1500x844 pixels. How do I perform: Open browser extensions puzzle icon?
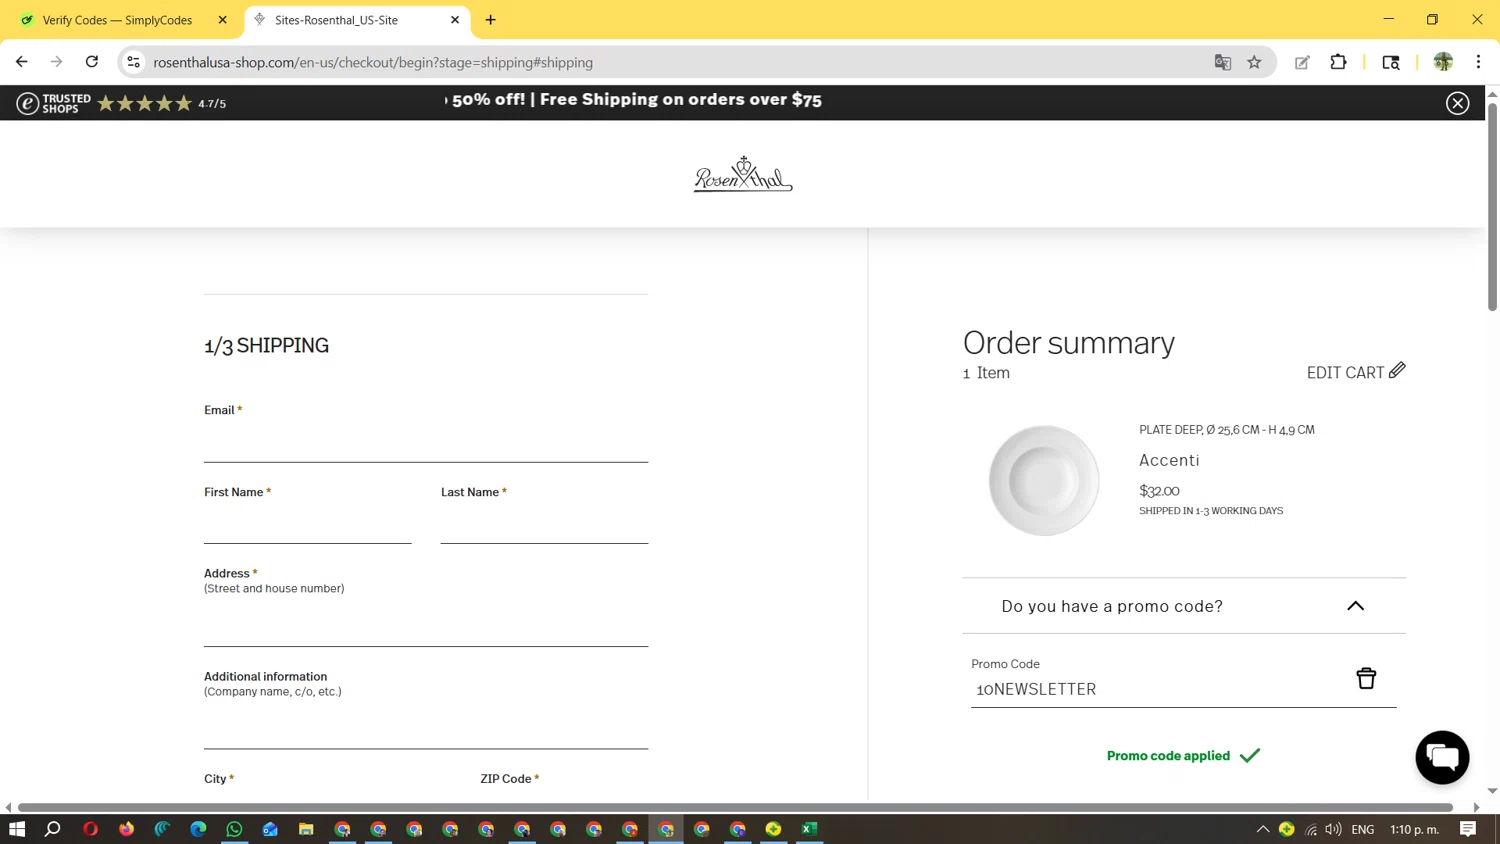1338,62
